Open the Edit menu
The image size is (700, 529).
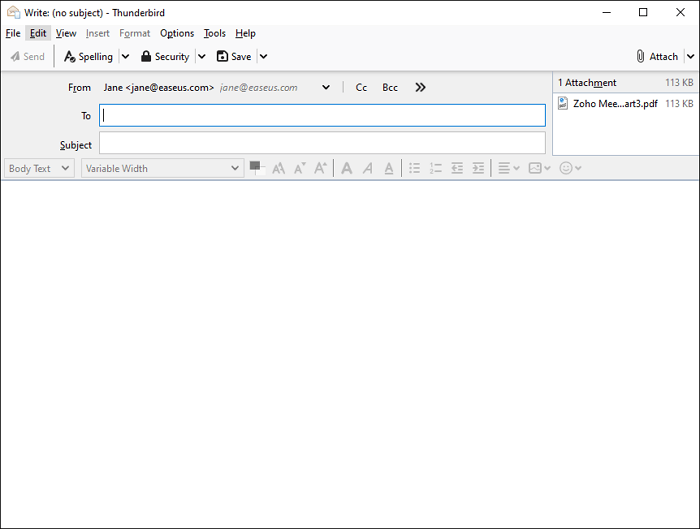point(38,33)
